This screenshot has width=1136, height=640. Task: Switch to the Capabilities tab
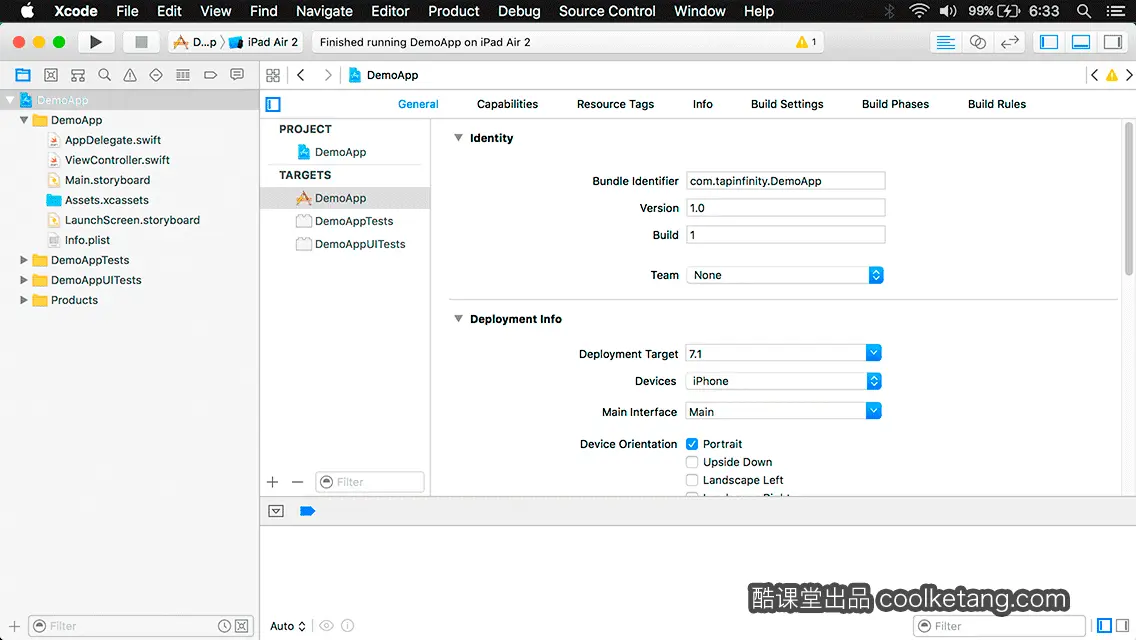pyautogui.click(x=507, y=104)
